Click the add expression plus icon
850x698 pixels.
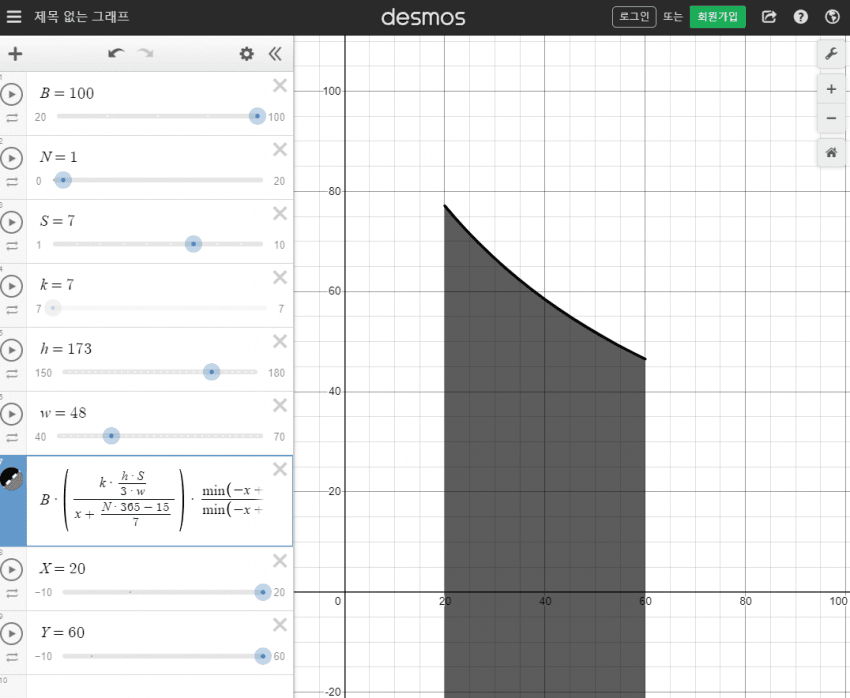pyautogui.click(x=15, y=54)
